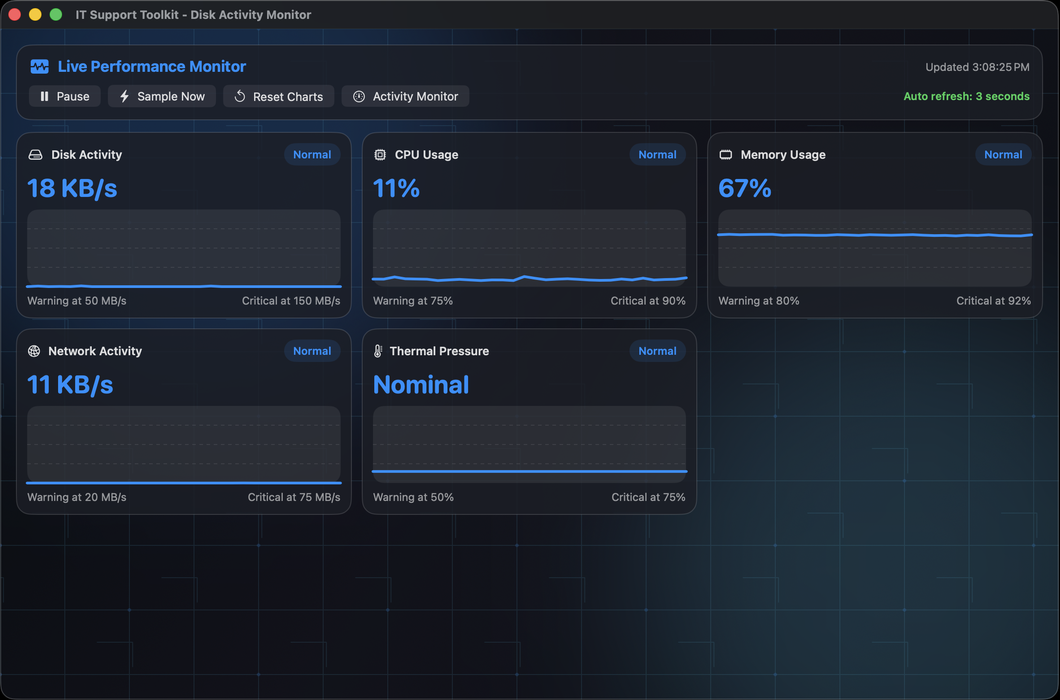Click the Nominal thermal value
1060x700 pixels.
421,384
